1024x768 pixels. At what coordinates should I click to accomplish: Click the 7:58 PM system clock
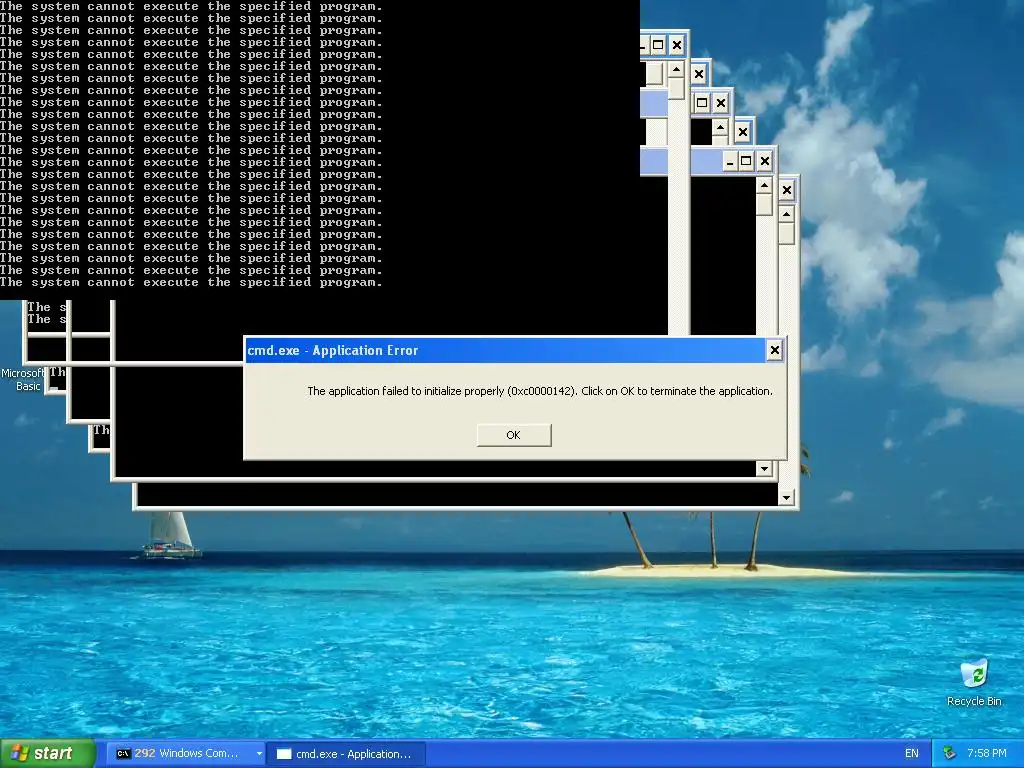986,754
